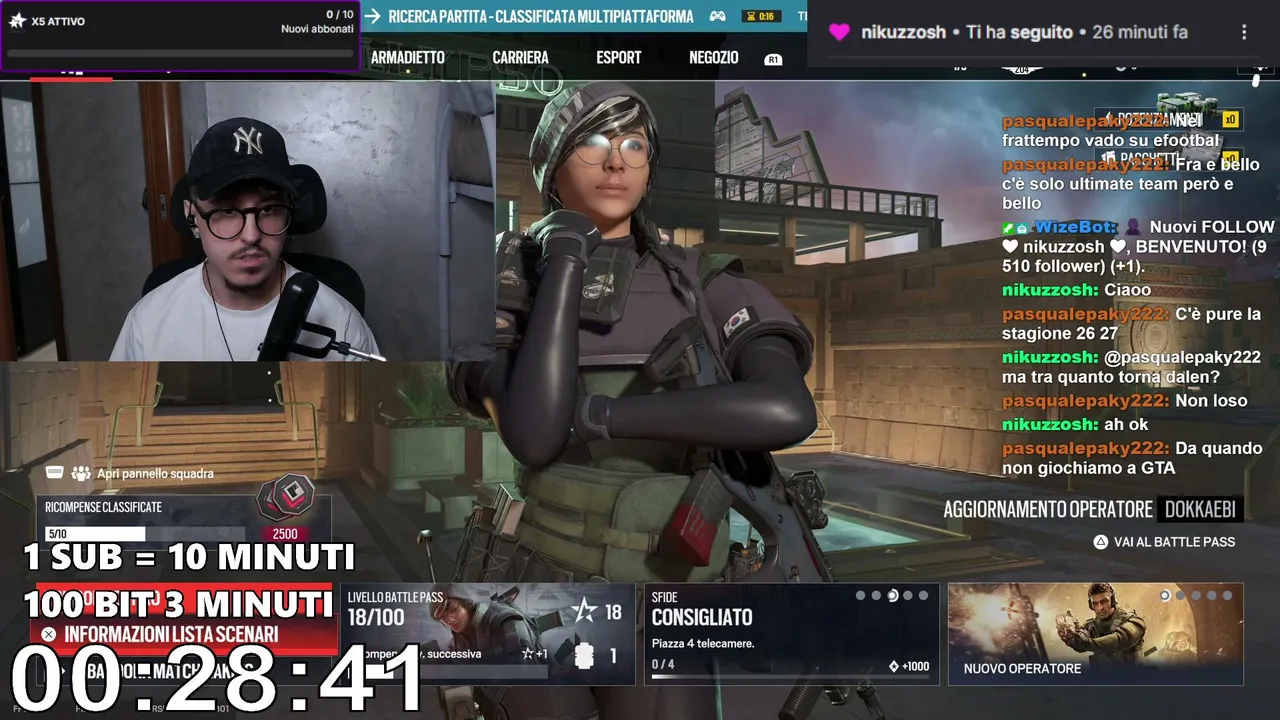Click the WizeBot badge icons in chat
The width and height of the screenshot is (1280, 720).
pyautogui.click(x=1016, y=228)
